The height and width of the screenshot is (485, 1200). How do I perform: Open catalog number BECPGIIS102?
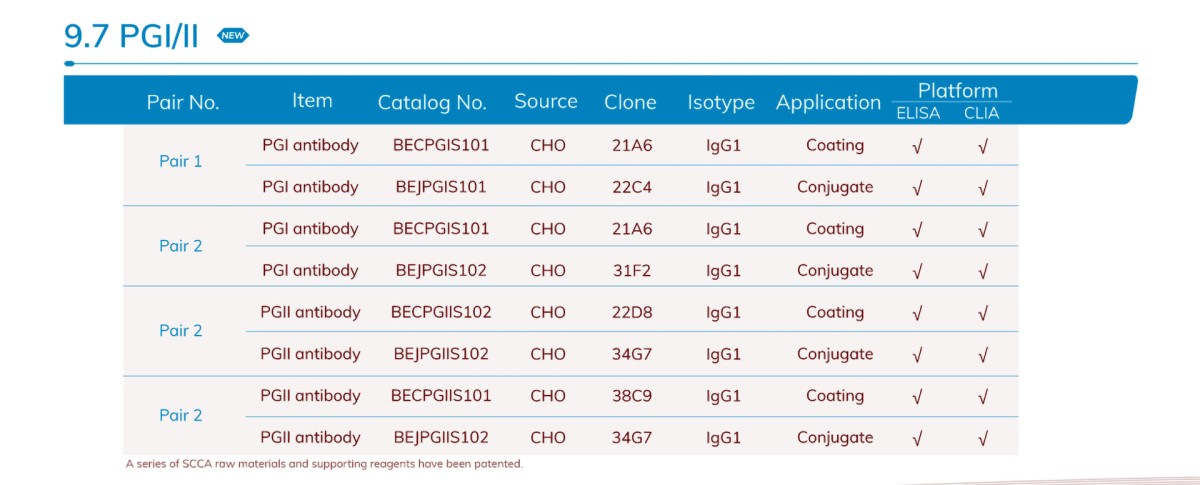point(441,312)
